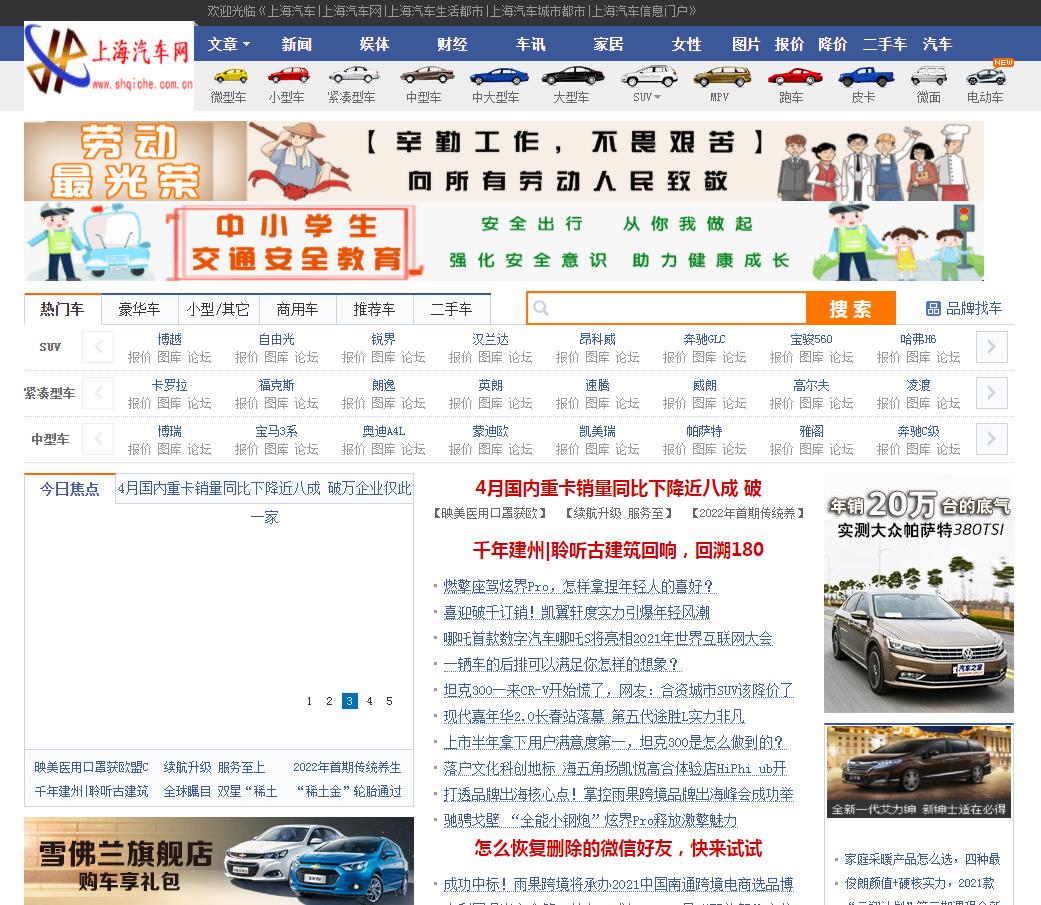
Task: Go back in 中型车 row with left arrow
Action: point(98,439)
